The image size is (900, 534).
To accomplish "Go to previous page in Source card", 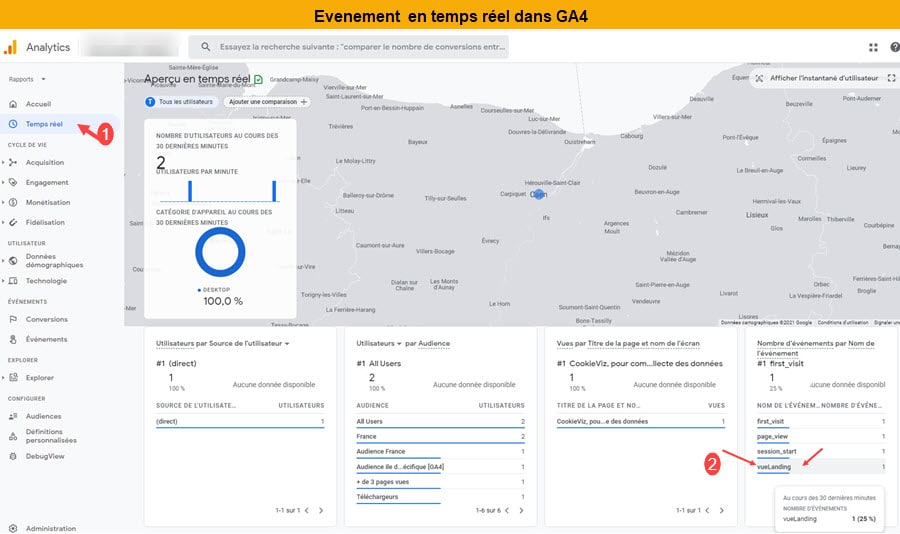I will pos(307,510).
